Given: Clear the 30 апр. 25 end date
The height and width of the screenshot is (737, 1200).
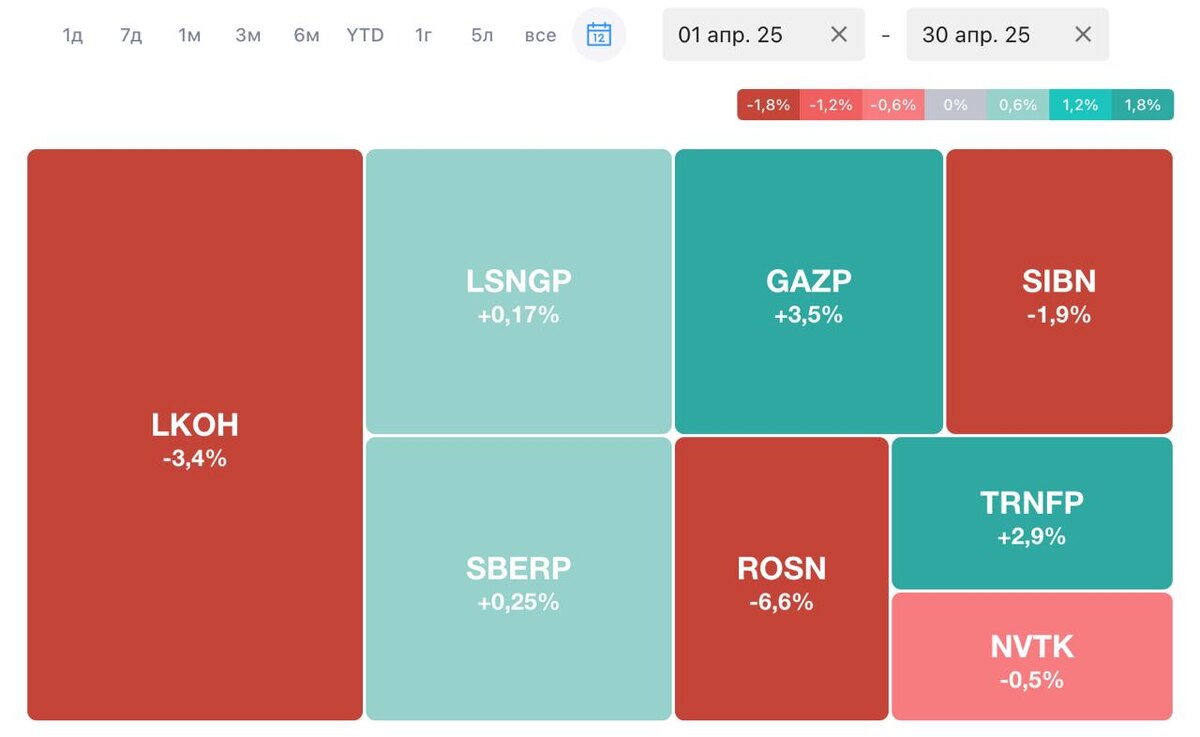Looking at the screenshot, I should pos(1083,35).
